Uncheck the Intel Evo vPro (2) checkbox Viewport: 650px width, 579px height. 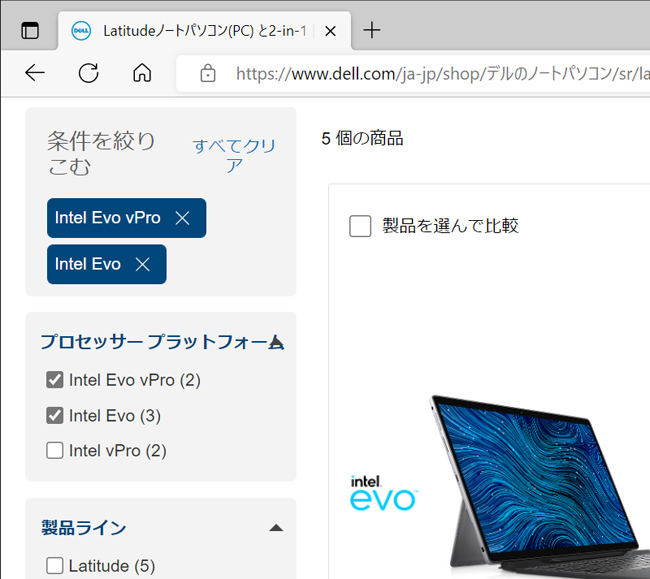point(55,380)
